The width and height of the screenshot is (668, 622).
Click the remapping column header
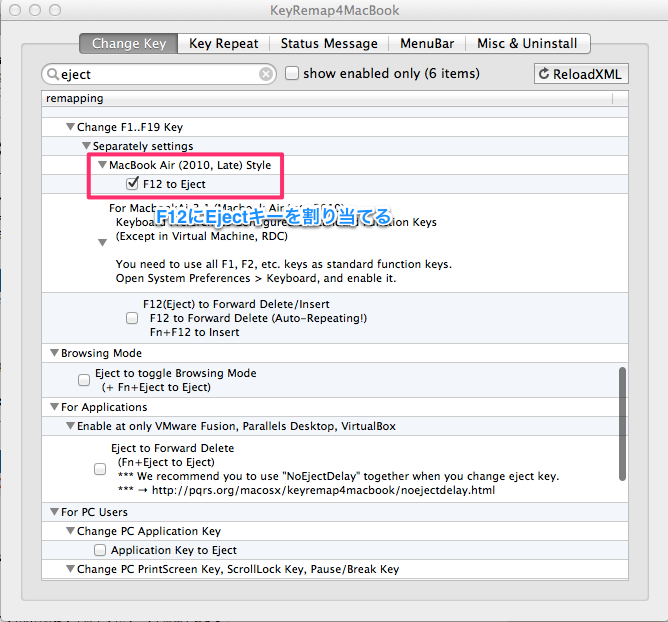[x=327, y=98]
